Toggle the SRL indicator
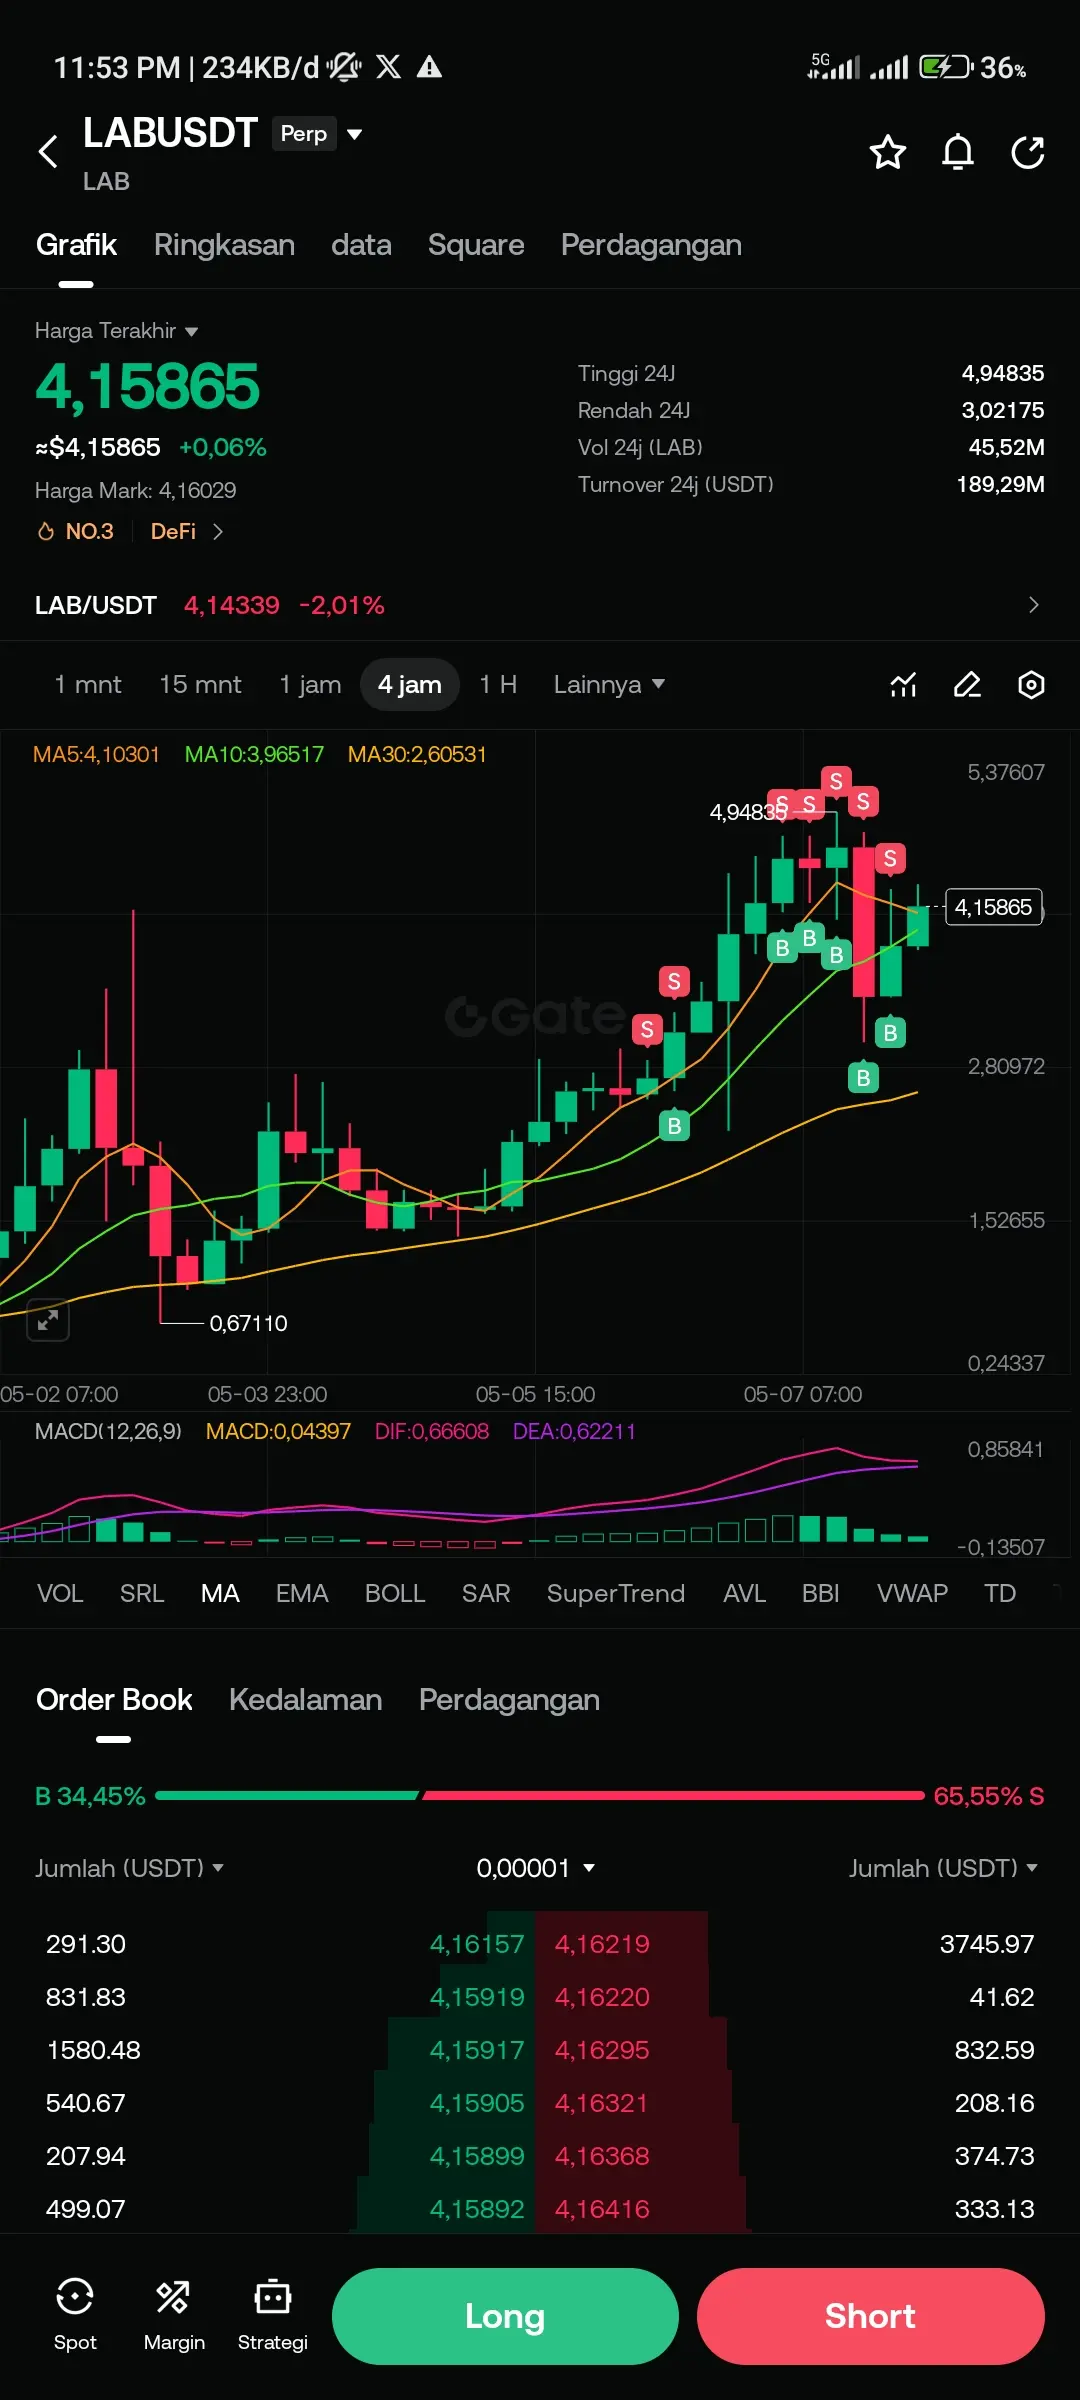The width and height of the screenshot is (1080, 2400). [x=142, y=1593]
